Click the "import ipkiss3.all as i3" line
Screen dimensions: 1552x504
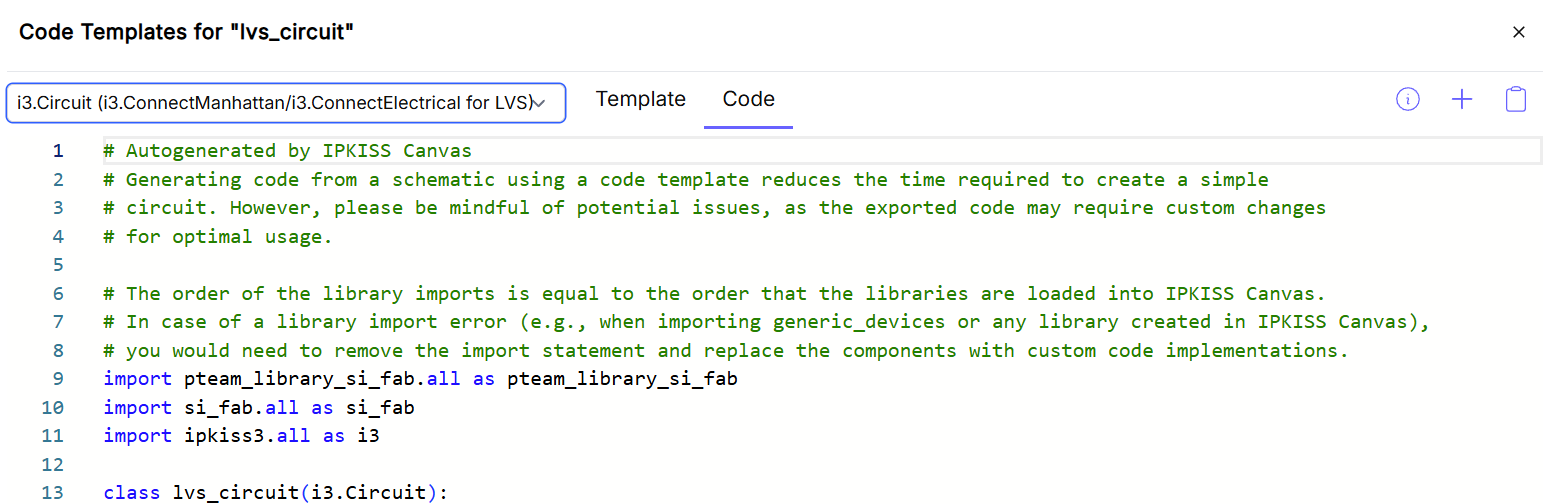click(241, 436)
